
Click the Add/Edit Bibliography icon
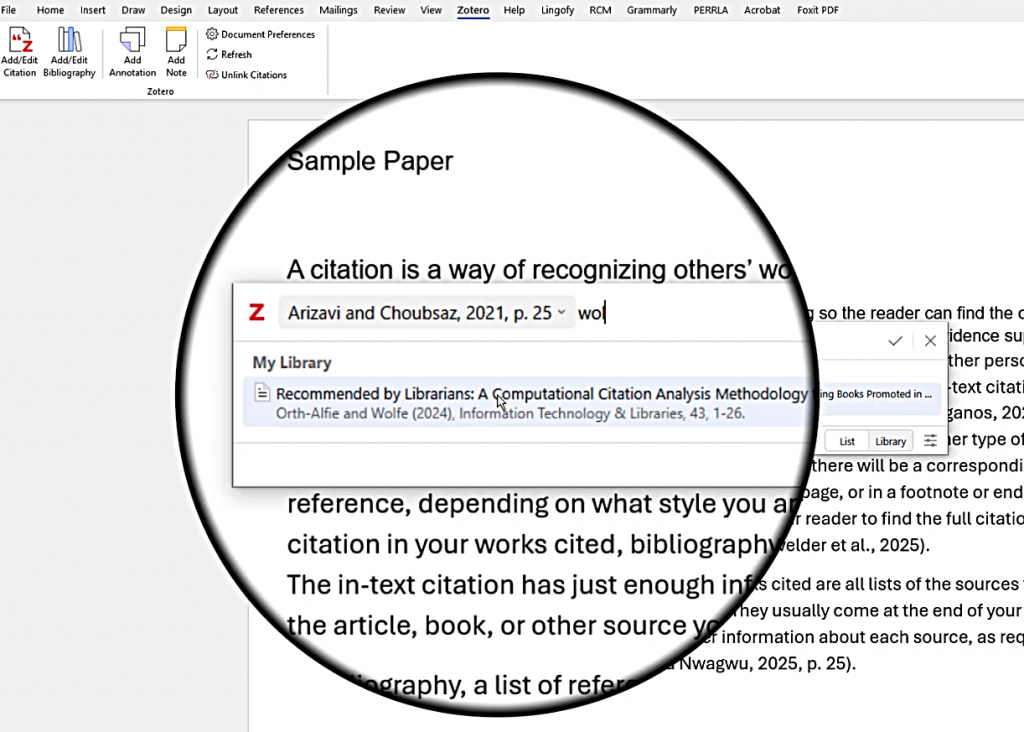tap(69, 41)
